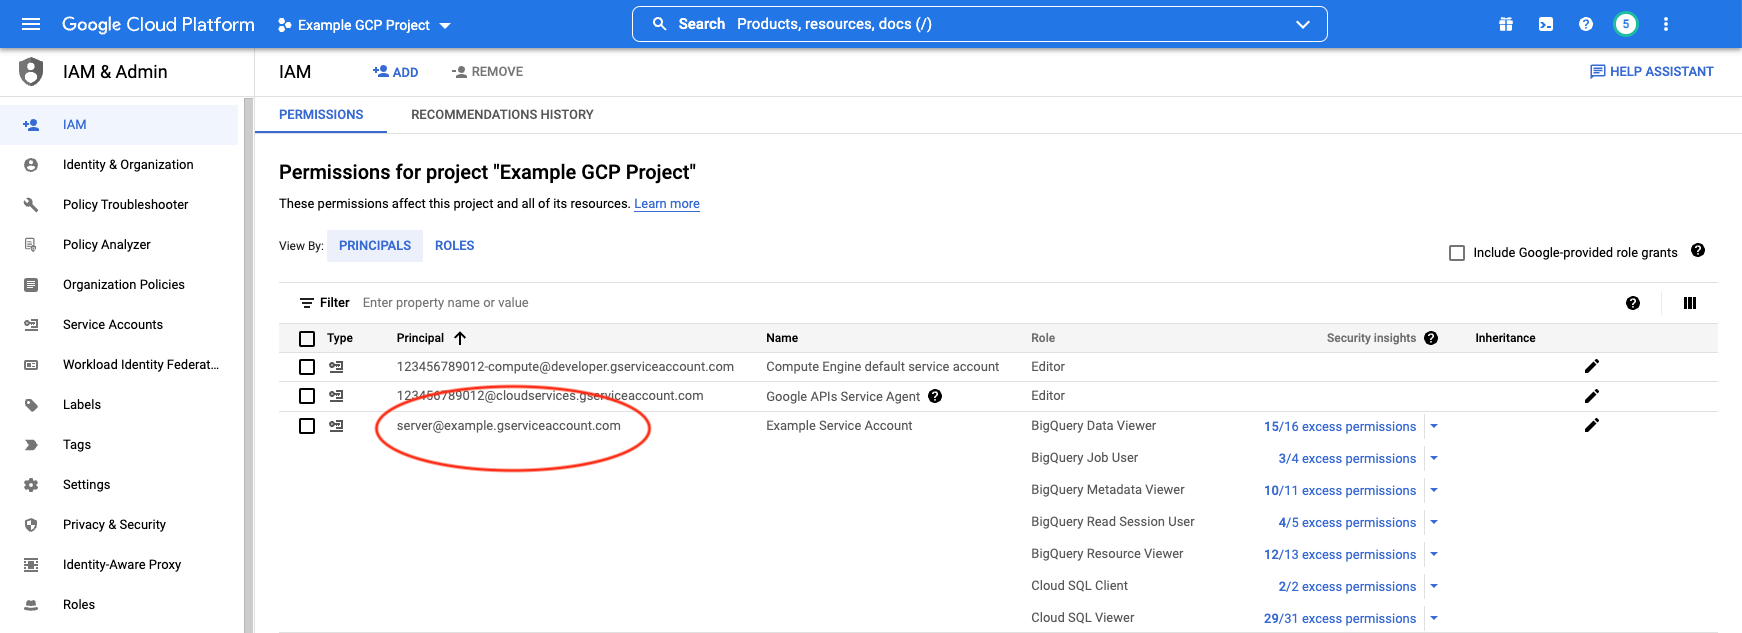Screen dimensions: 1742x633
Task: Activate Cloud Shell terminal icon
Action: point(1546,24)
